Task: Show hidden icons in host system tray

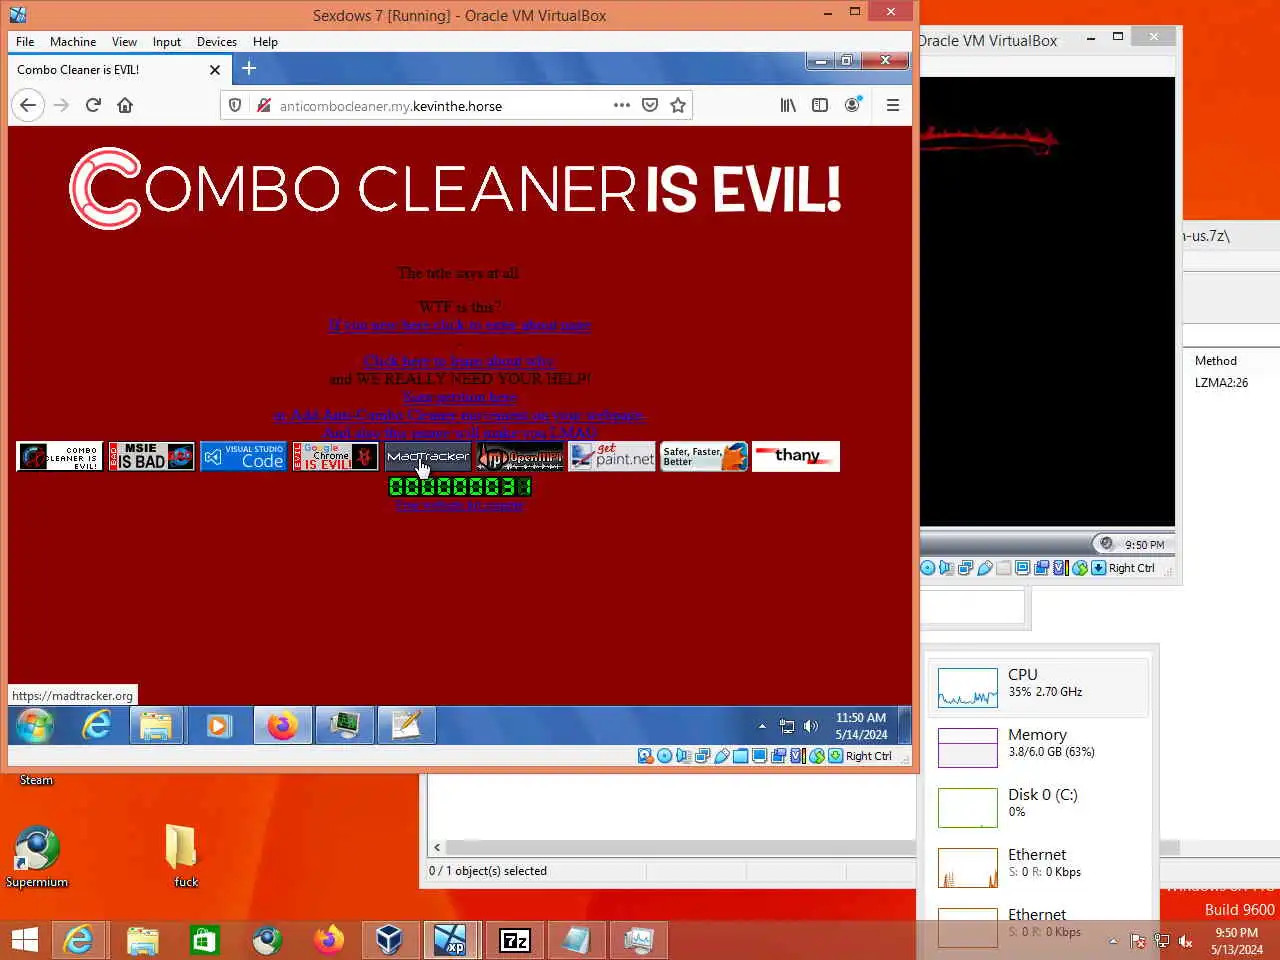Action: (1113, 940)
